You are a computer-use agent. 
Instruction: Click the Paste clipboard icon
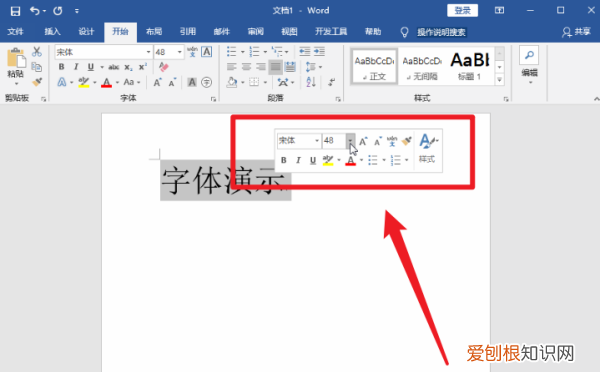click(x=16, y=58)
